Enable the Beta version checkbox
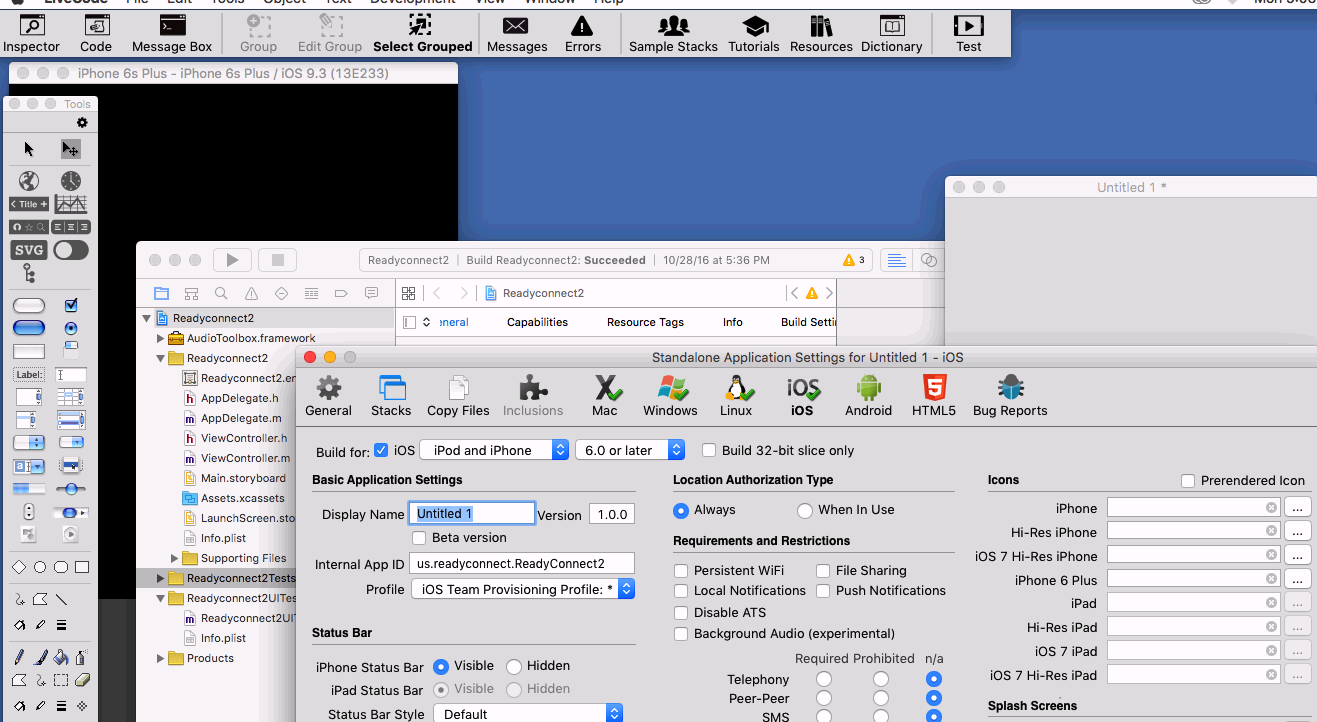Image resolution: width=1317 pixels, height=722 pixels. [420, 538]
